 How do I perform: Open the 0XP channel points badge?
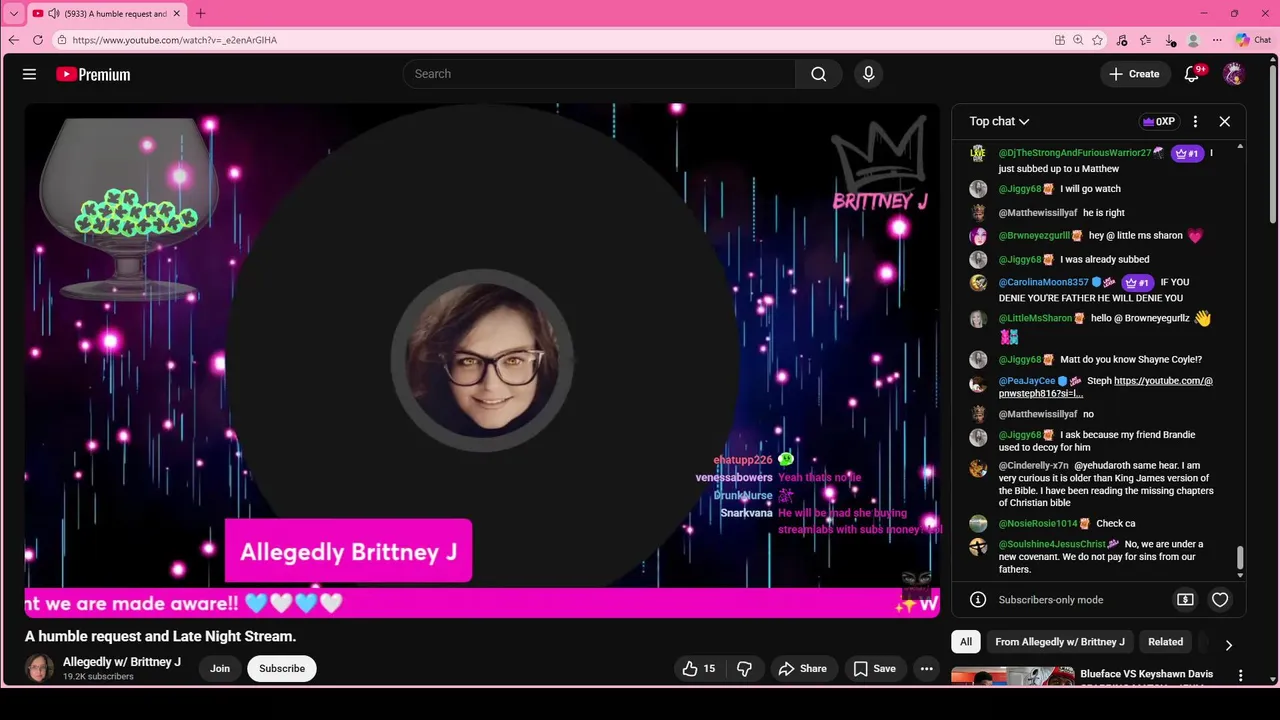1159,121
